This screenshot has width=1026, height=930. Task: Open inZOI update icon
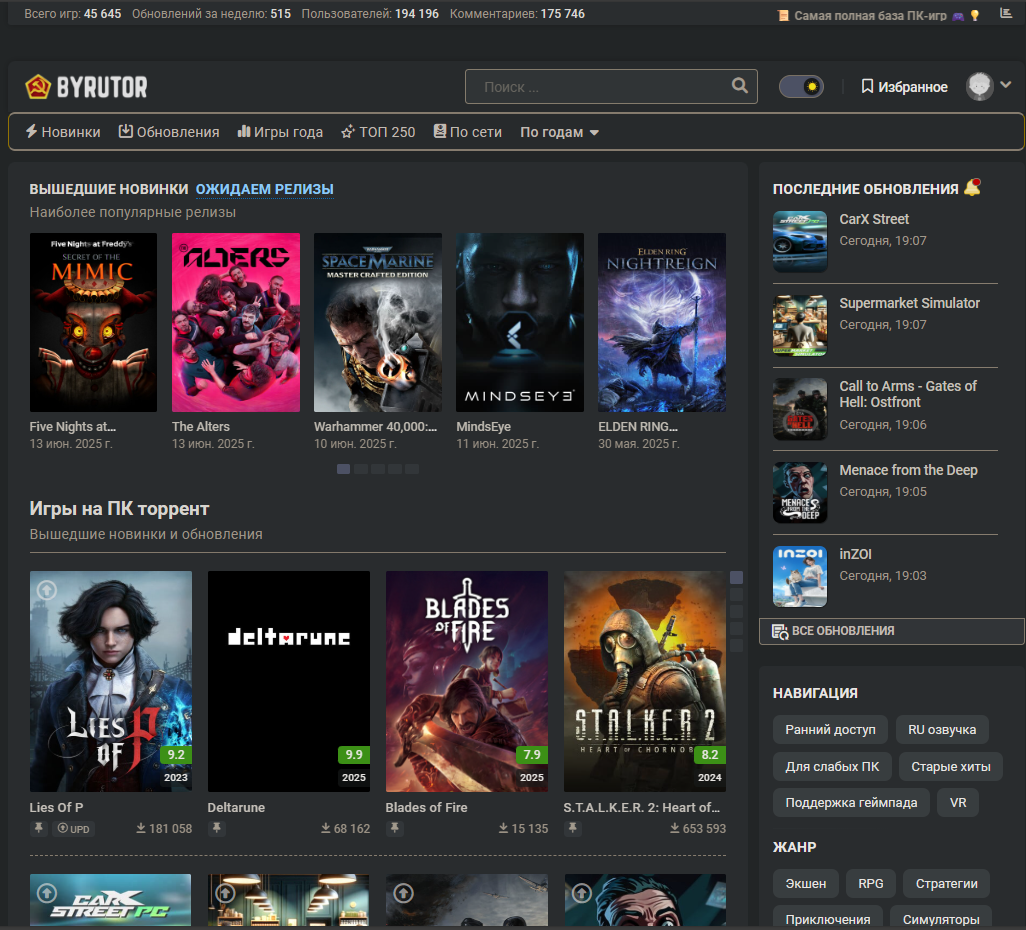(x=800, y=577)
